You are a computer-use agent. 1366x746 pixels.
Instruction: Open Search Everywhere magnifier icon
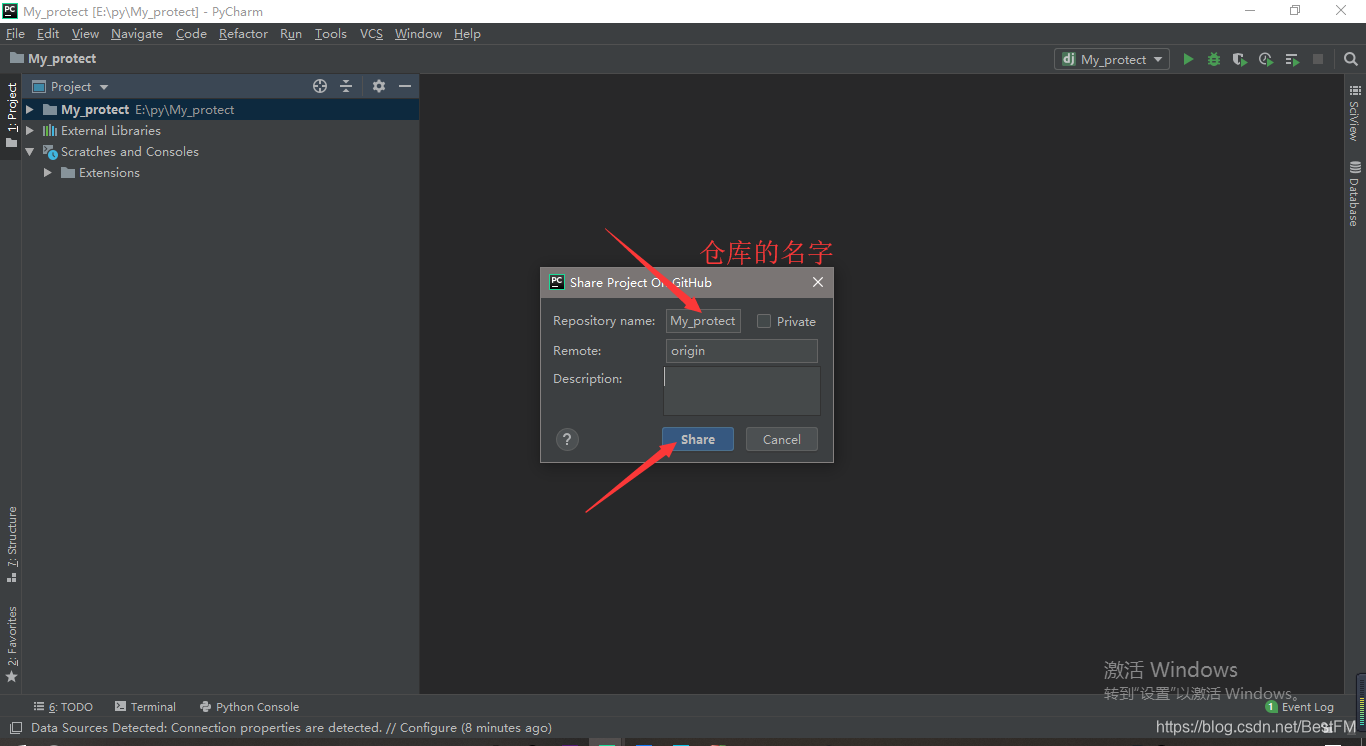(x=1351, y=59)
